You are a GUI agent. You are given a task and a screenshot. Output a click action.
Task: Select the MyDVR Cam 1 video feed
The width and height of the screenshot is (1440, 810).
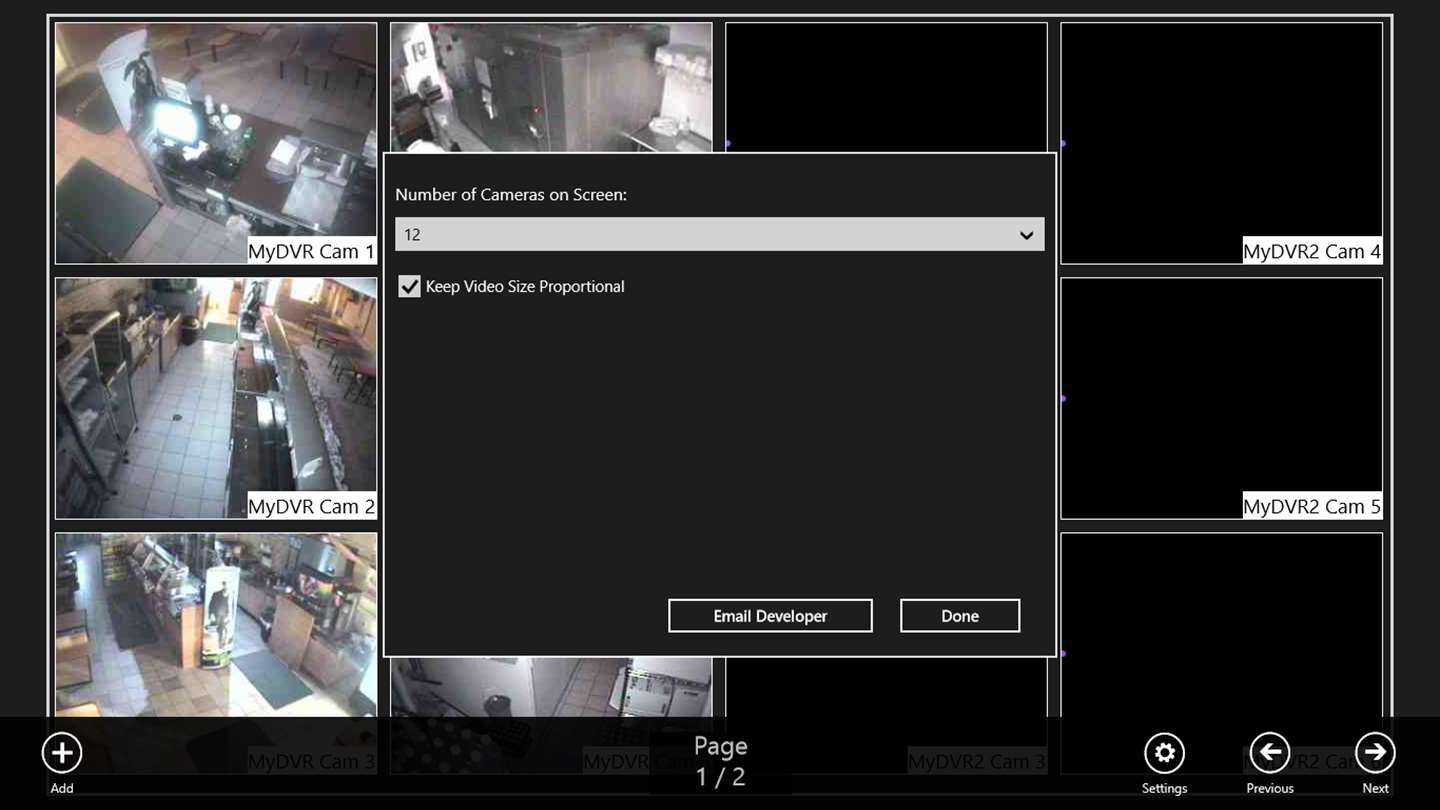(216, 143)
